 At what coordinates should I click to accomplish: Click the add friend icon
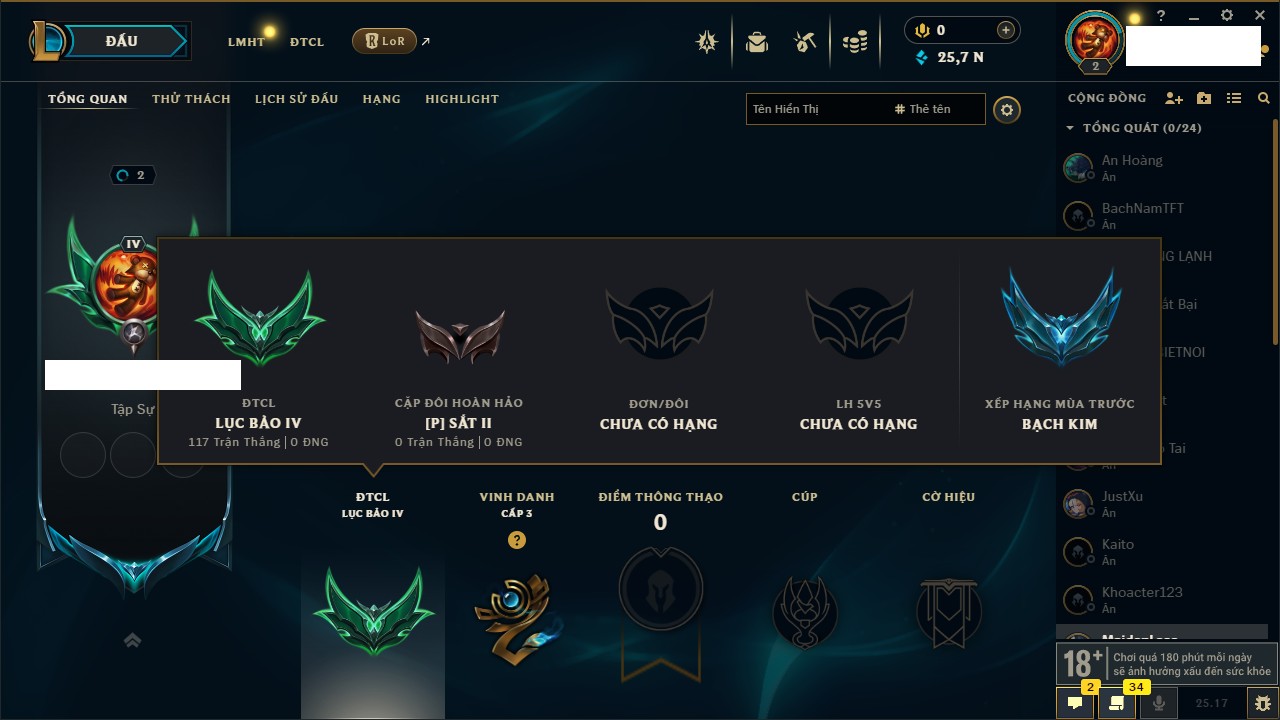(1174, 98)
